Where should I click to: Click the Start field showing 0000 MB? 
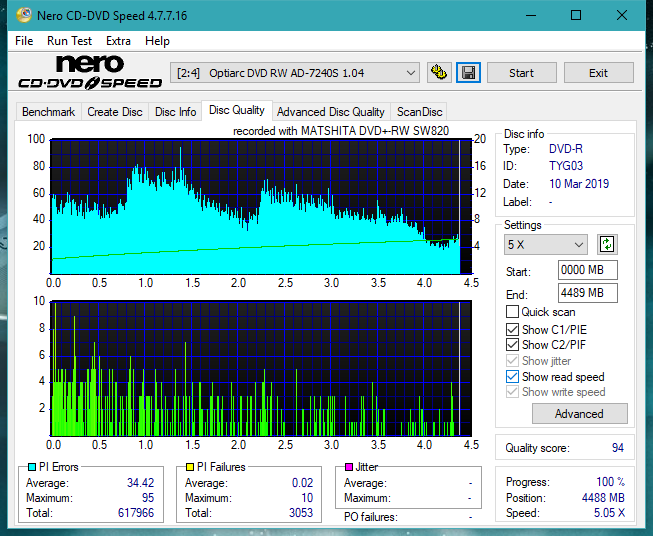pyautogui.click(x=587, y=270)
